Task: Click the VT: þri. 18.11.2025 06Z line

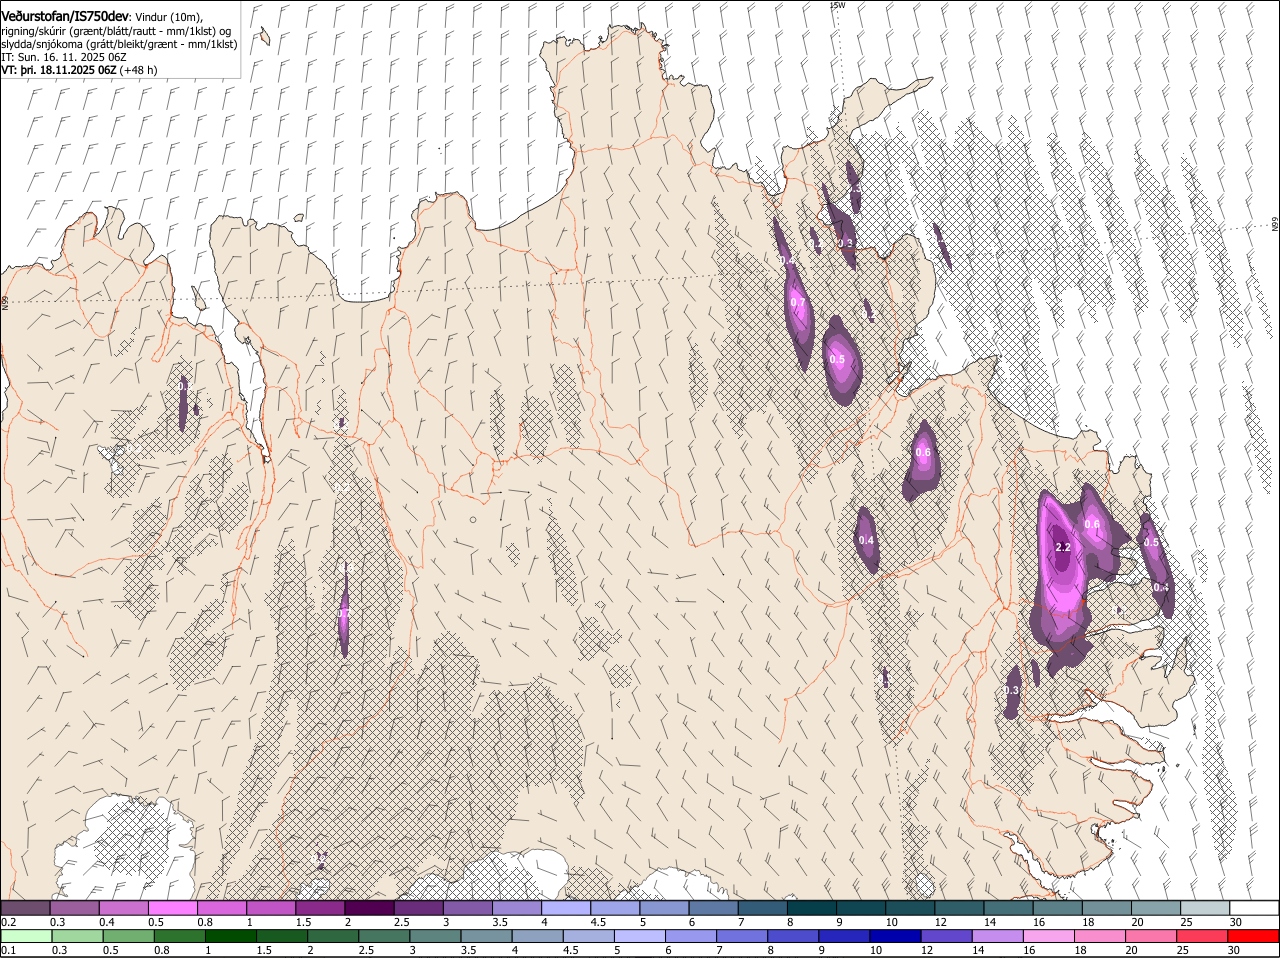Action: pyautogui.click(x=59, y=70)
